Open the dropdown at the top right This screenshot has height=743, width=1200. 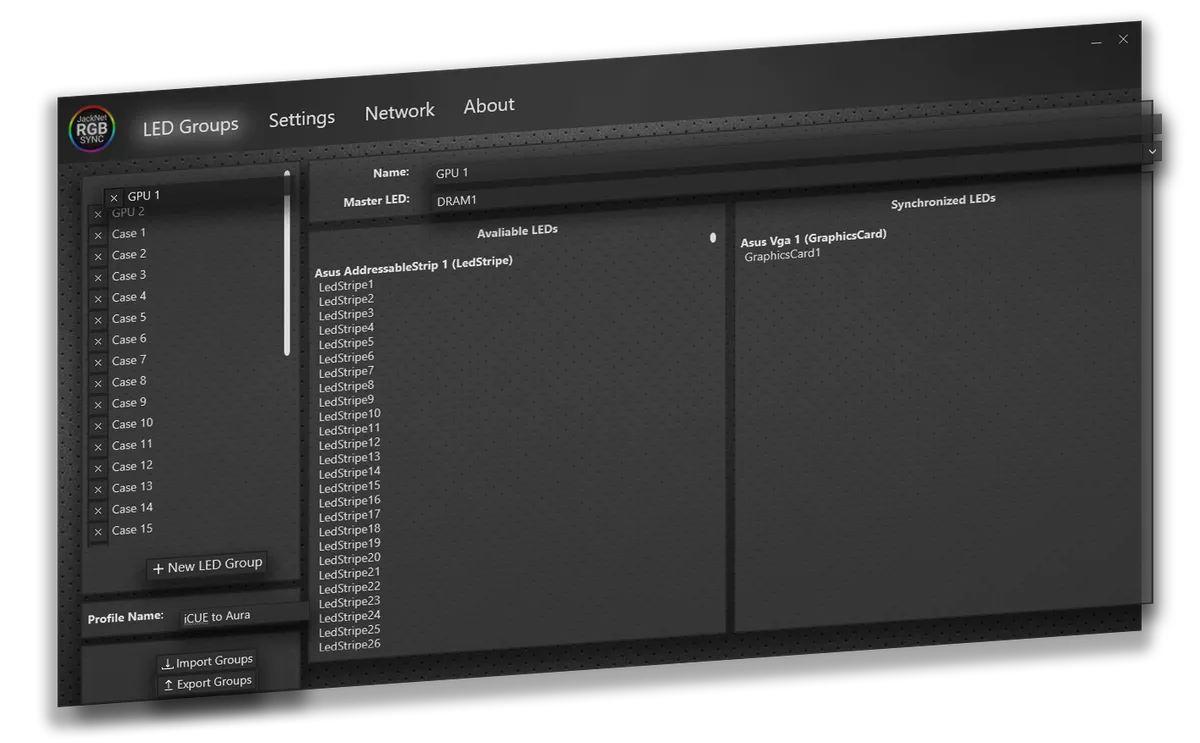click(x=1153, y=151)
